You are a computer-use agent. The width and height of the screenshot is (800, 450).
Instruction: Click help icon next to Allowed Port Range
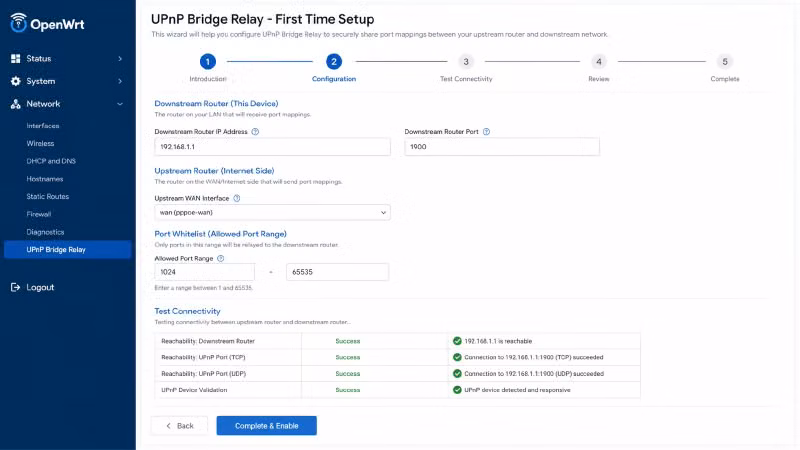[220, 259]
